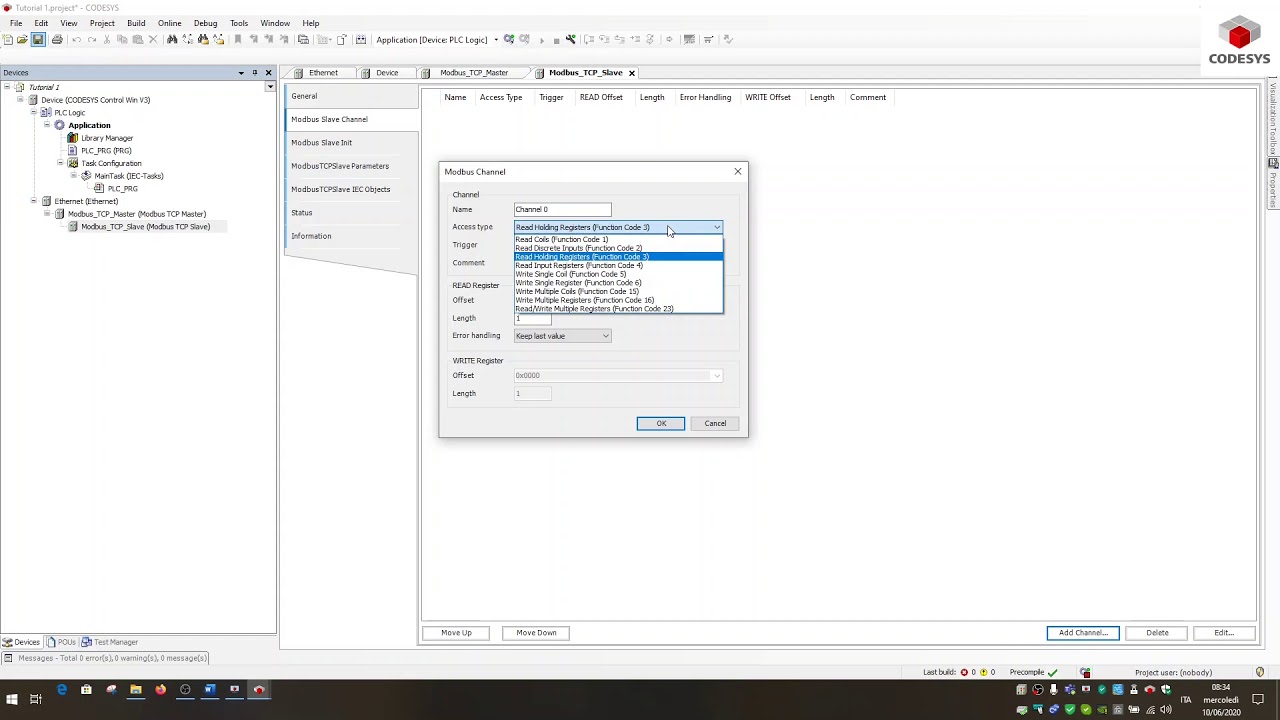
Task: Close the Devices panel with its X
Action: [x=268, y=72]
